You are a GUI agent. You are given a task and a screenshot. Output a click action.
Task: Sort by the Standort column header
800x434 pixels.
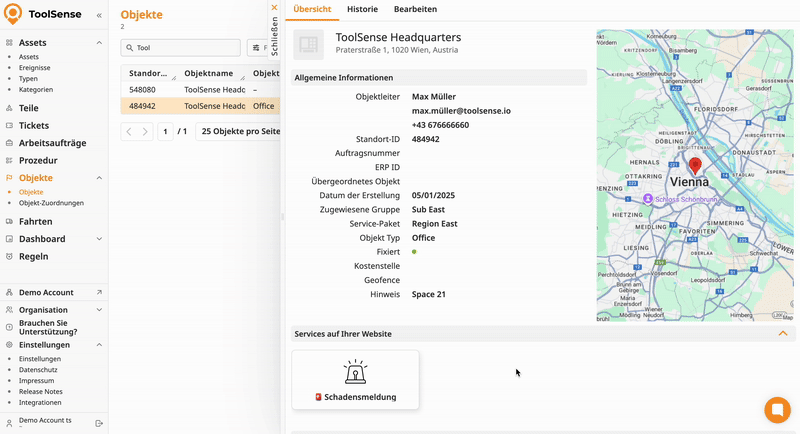(148, 73)
